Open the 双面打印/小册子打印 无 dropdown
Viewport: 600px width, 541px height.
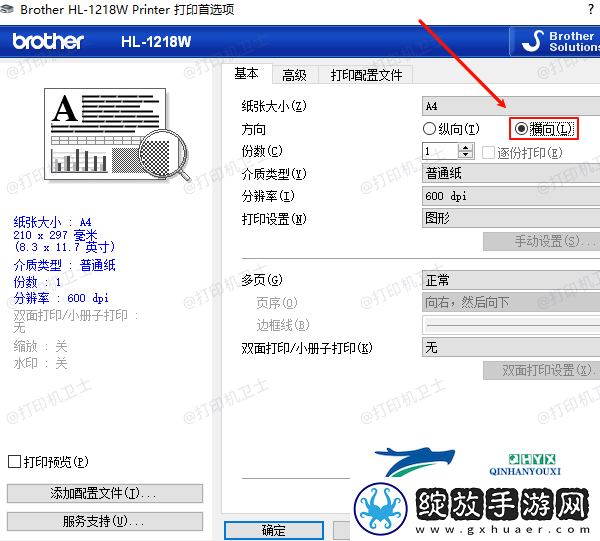click(511, 347)
